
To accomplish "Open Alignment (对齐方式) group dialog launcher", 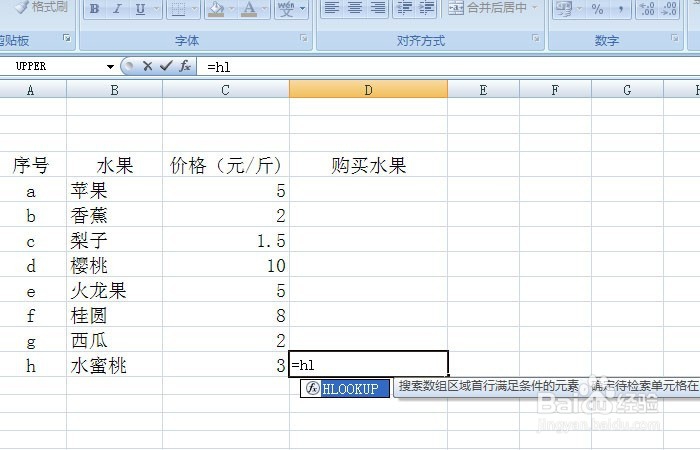I will click(536, 38).
